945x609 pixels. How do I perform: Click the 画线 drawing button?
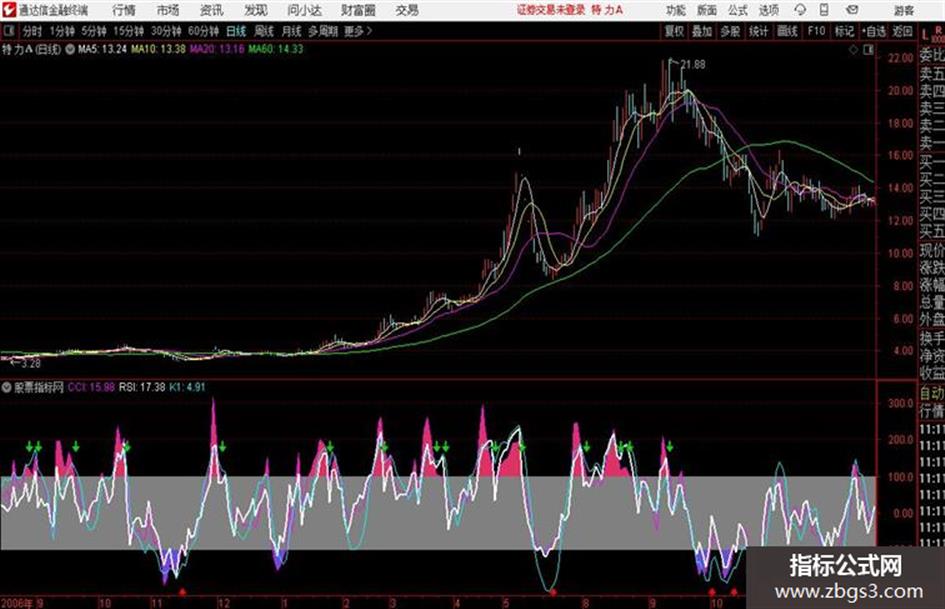pos(787,31)
